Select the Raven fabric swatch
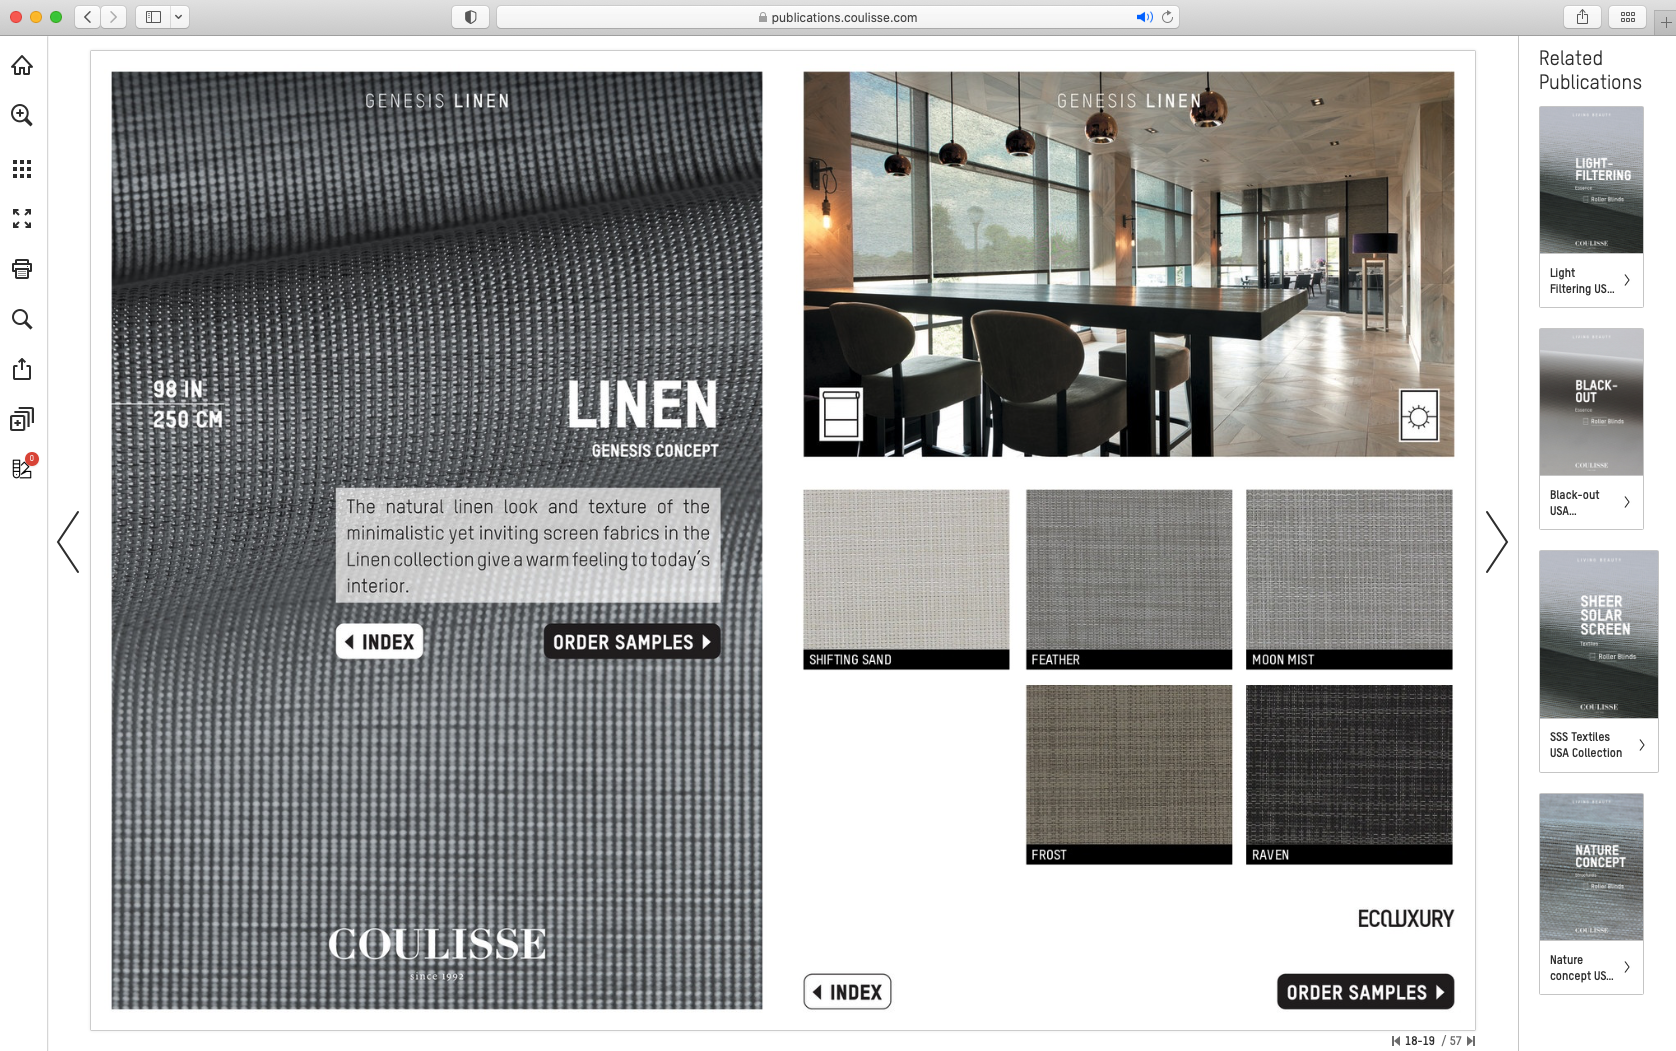 click(1348, 766)
